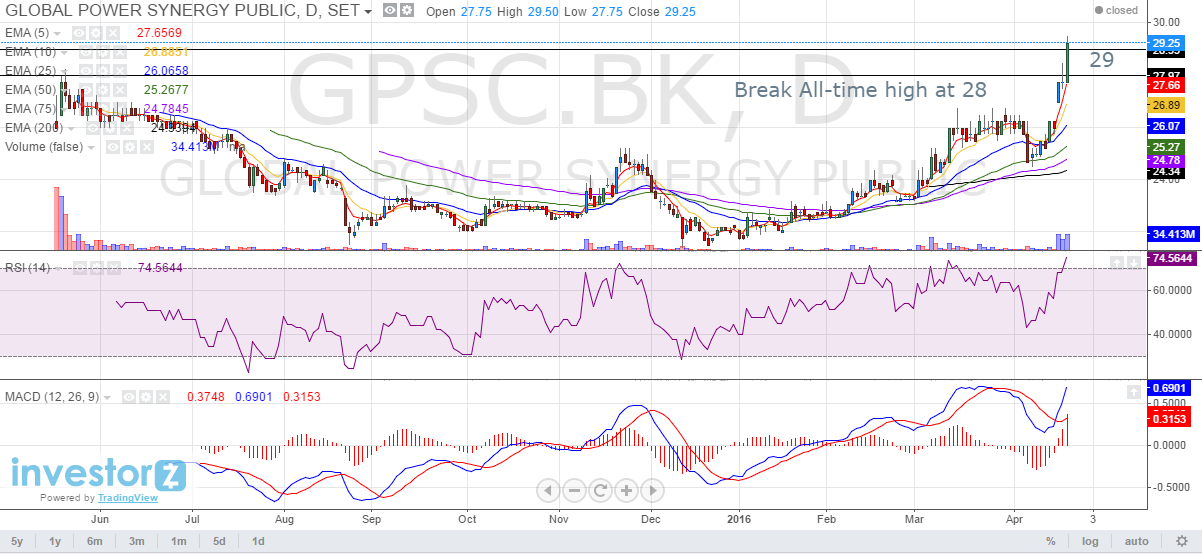
Task: Click 'Break All-time high at 28' annotation
Action: [x=860, y=89]
